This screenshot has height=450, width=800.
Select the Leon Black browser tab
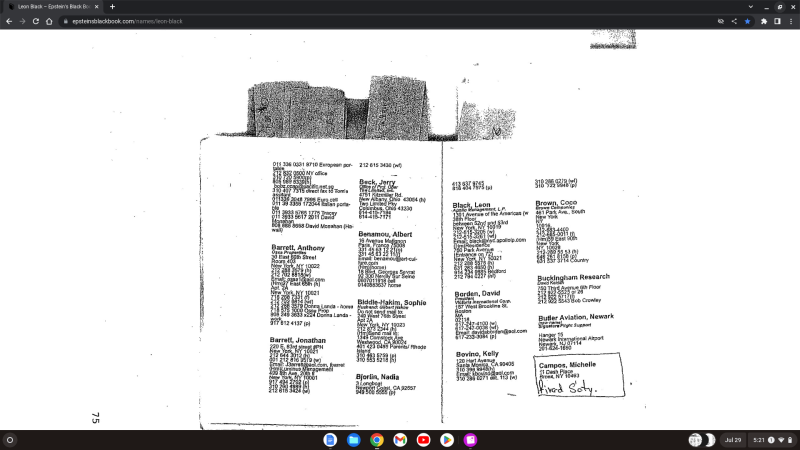53,7
